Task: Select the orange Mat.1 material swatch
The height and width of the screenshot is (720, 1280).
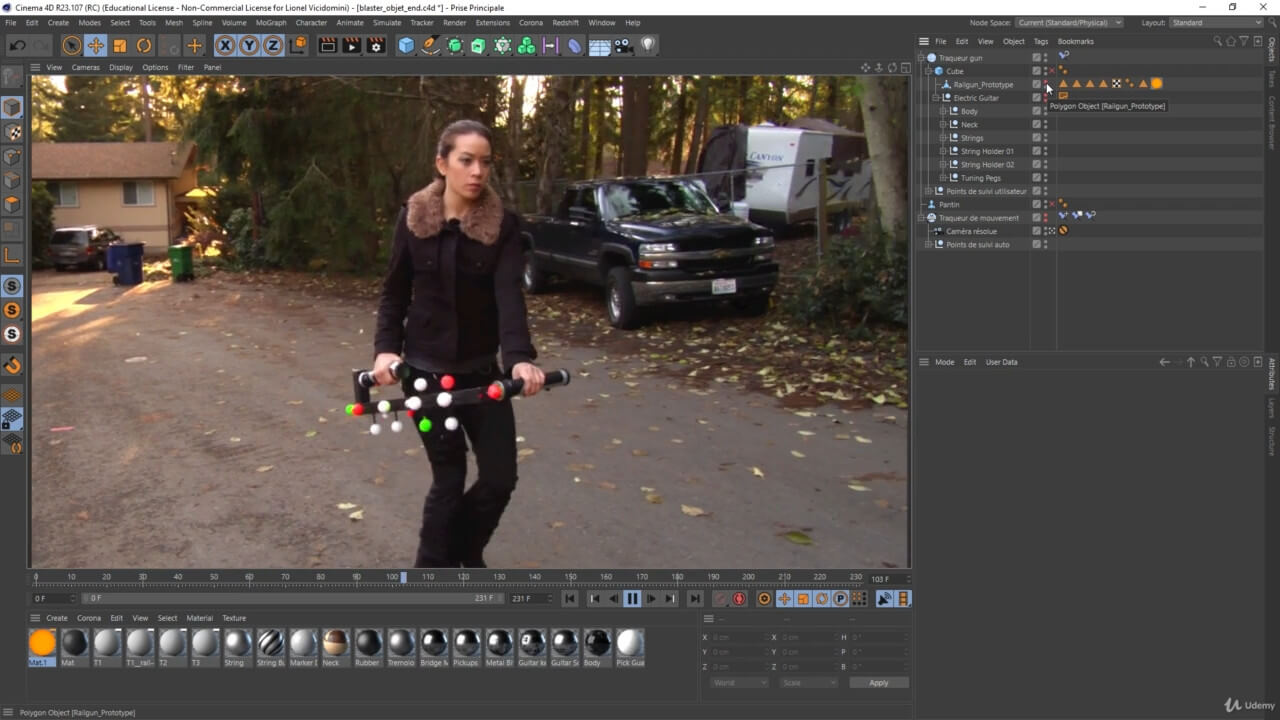Action: click(x=42, y=643)
